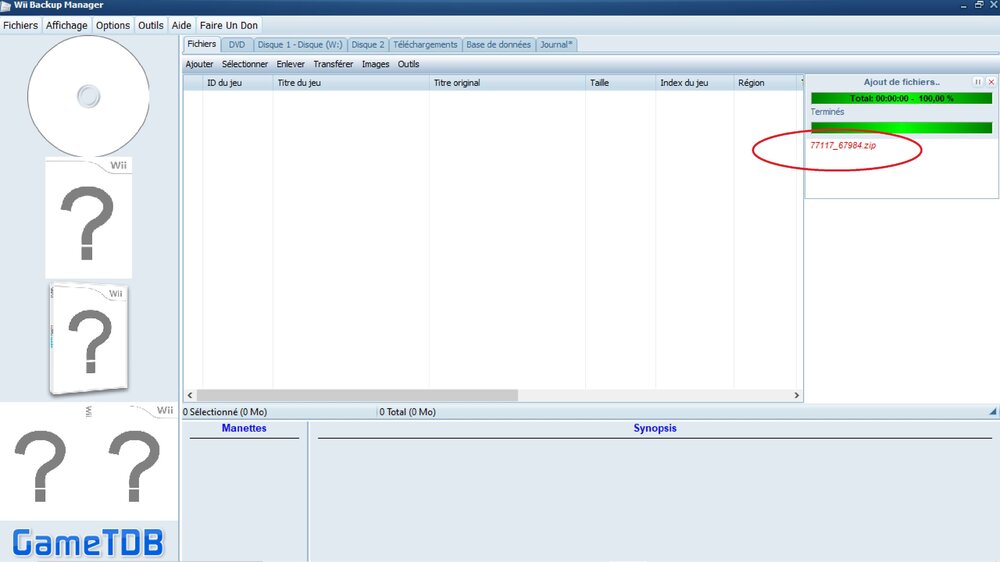Viewport: 1000px width, 562px height.
Task: Click the 3D box cover placeholder
Action: tap(89, 340)
